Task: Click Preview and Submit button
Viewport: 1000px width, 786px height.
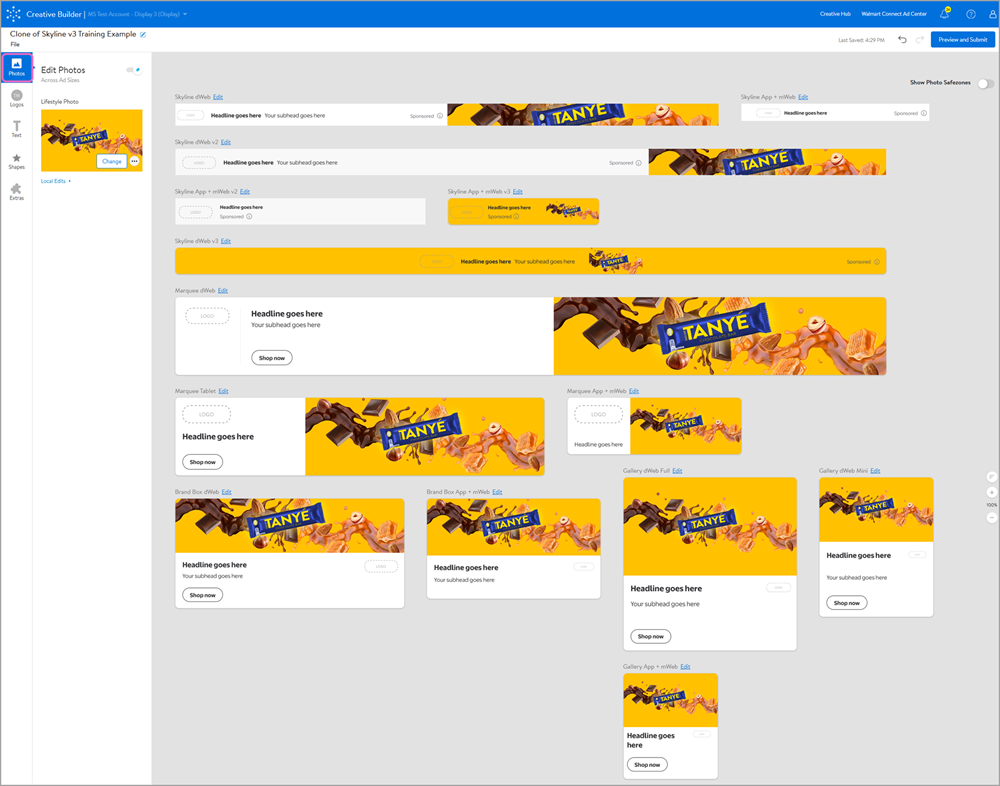Action: click(962, 40)
